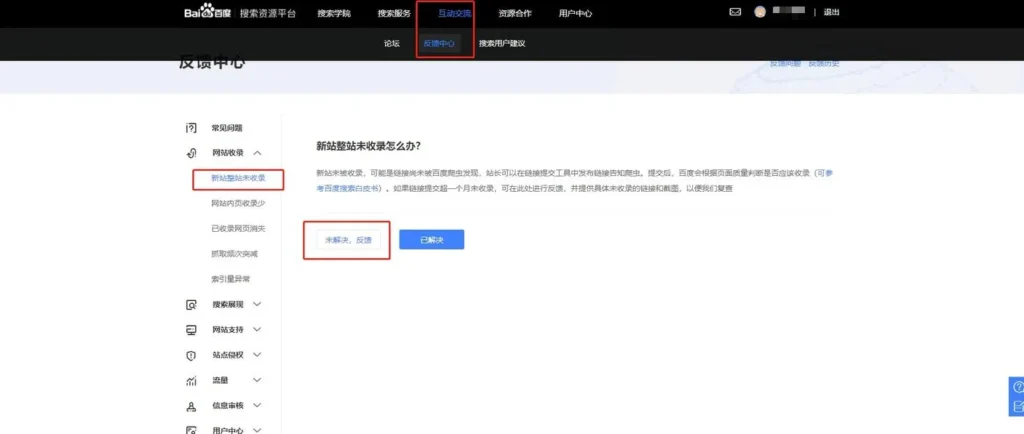The image size is (1024, 434).
Task: Click the 搜索展现 sidebar icon
Action: click(191, 304)
